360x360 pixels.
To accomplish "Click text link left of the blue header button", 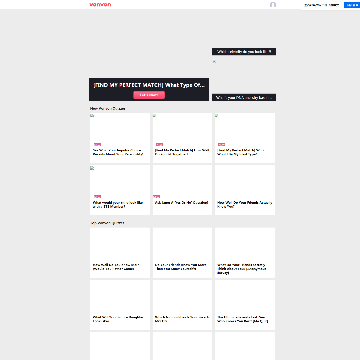I will (322, 5).
